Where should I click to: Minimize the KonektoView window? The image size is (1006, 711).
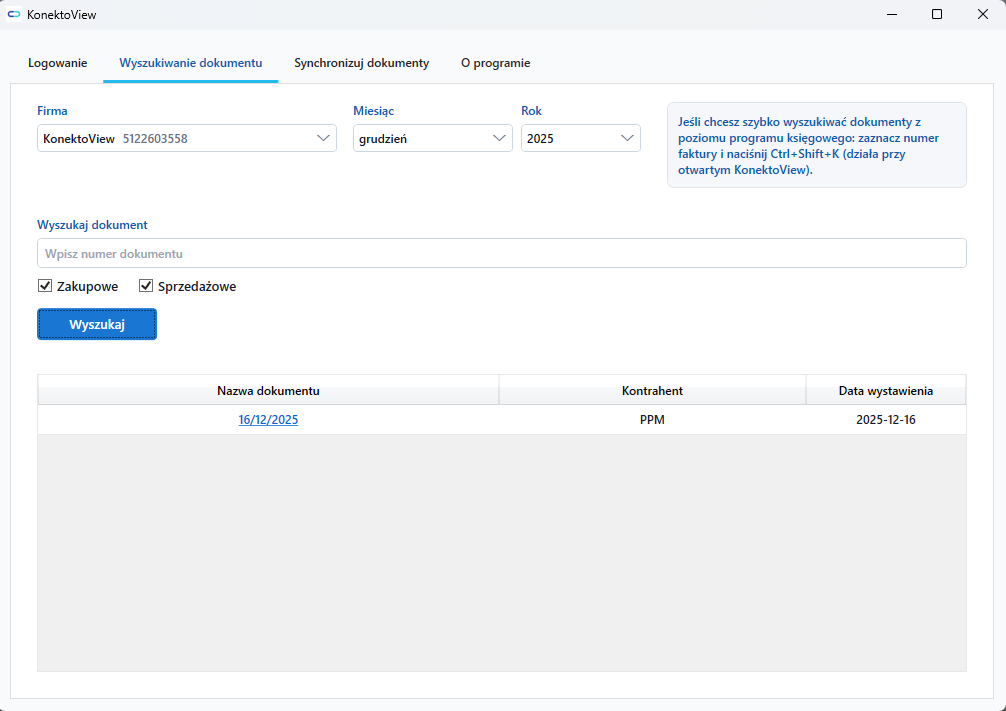890,15
